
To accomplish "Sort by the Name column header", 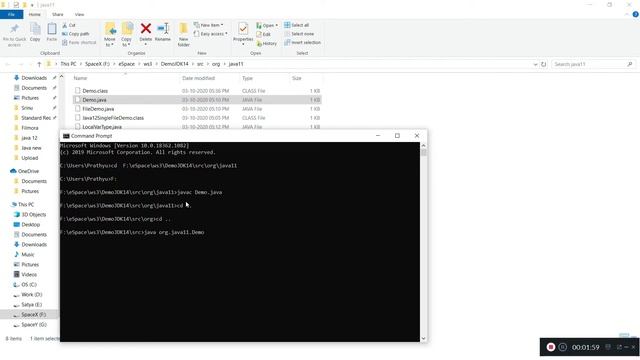I will 80,78.
